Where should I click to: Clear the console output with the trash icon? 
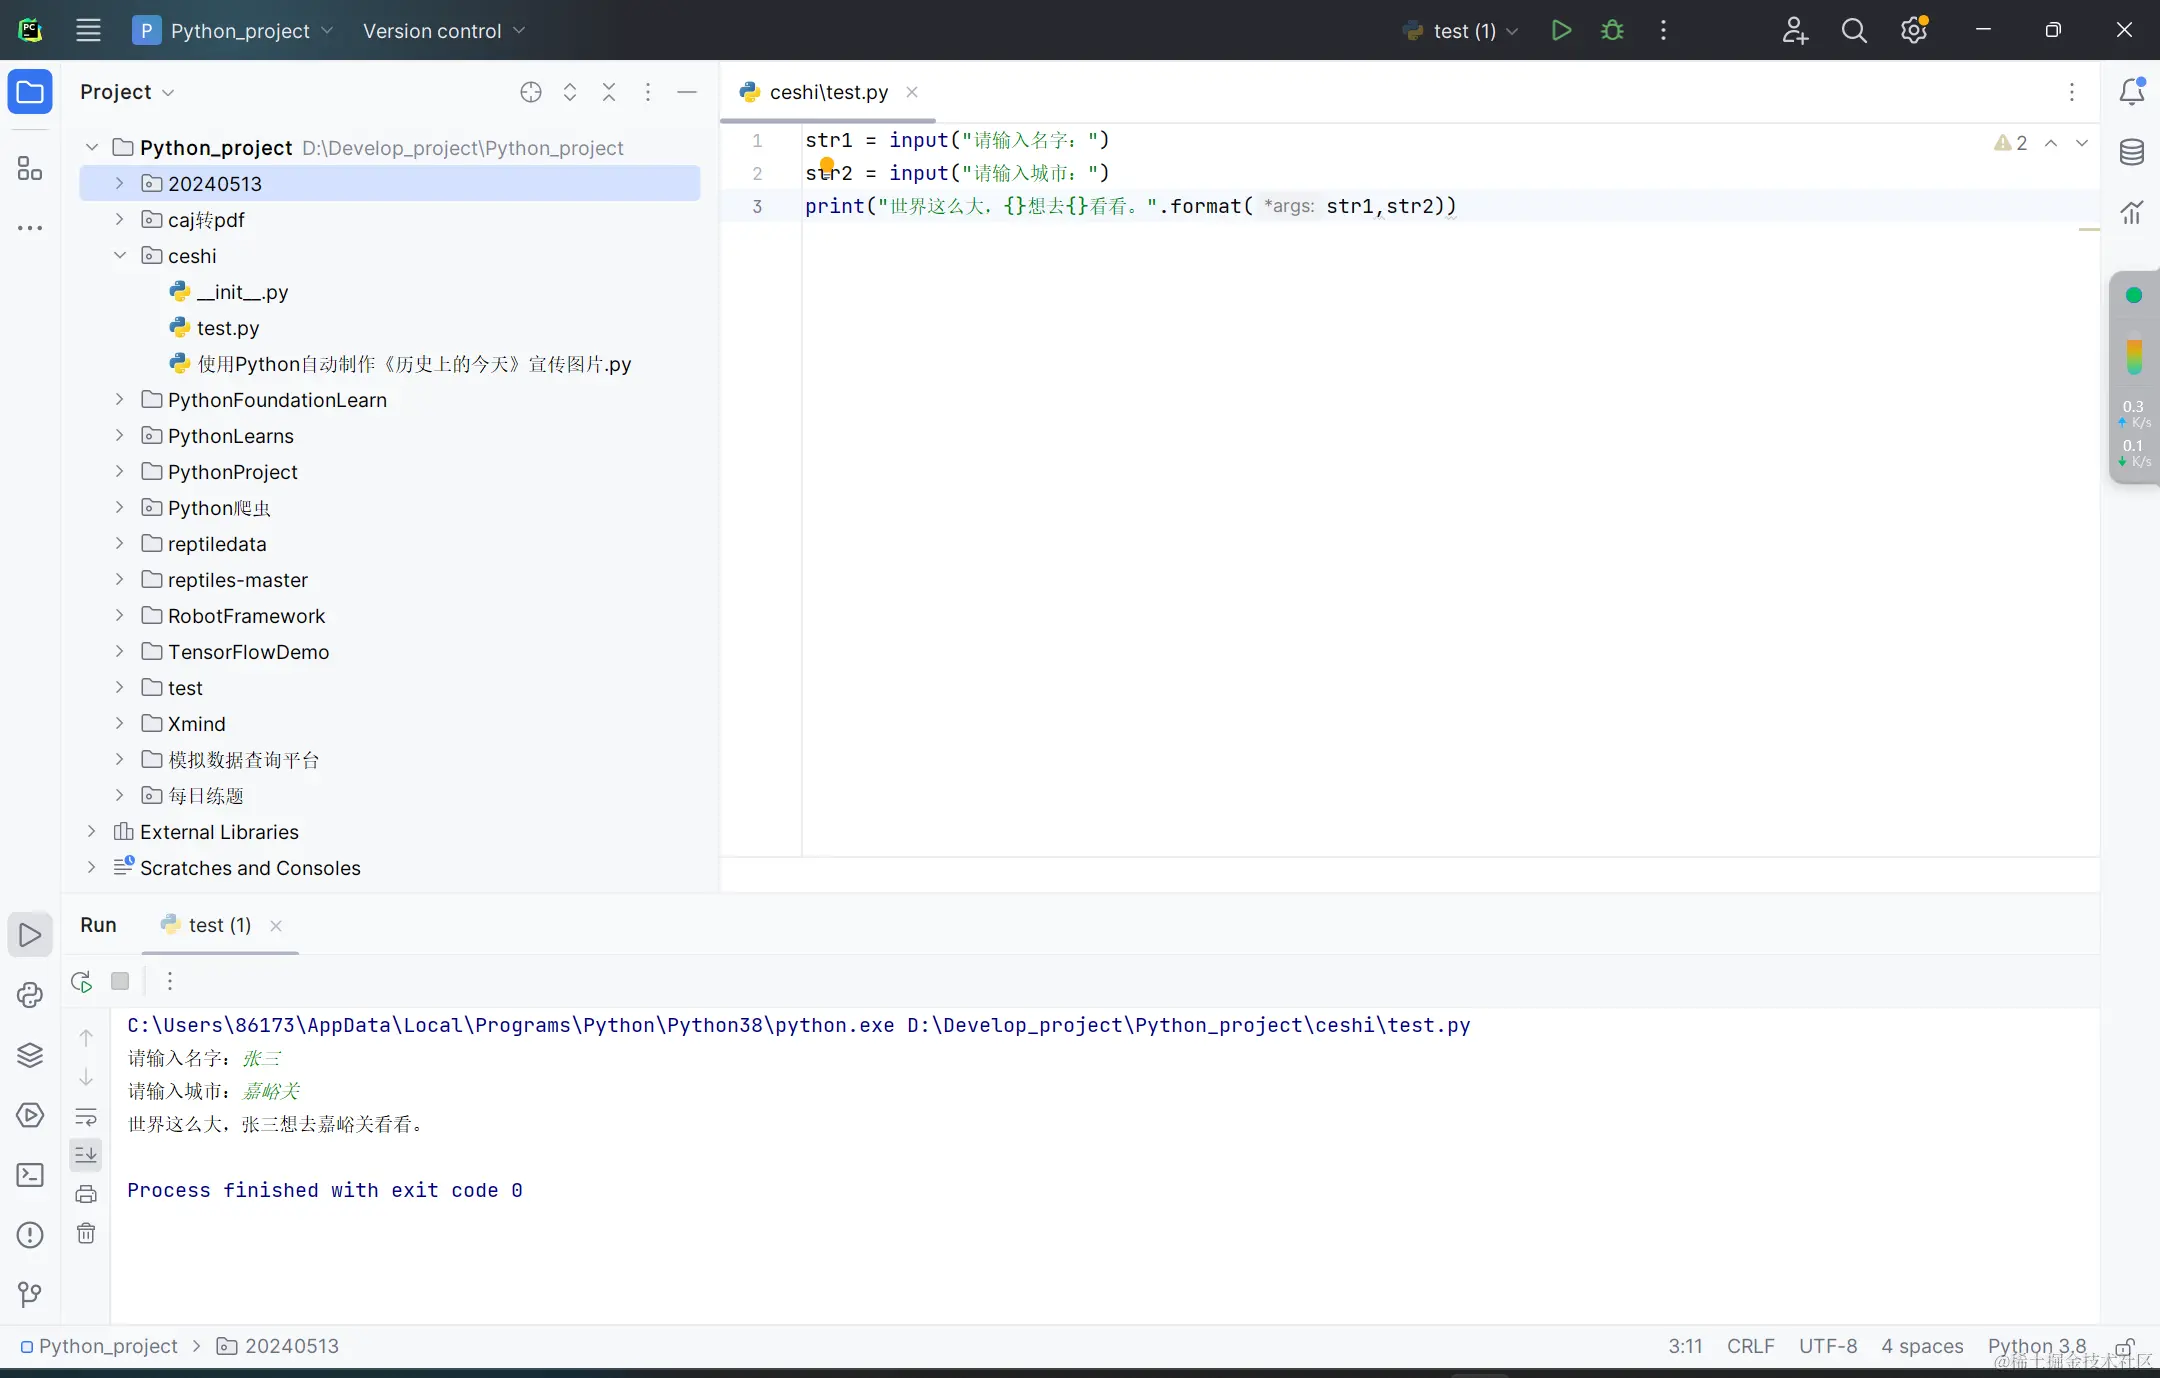[86, 1233]
